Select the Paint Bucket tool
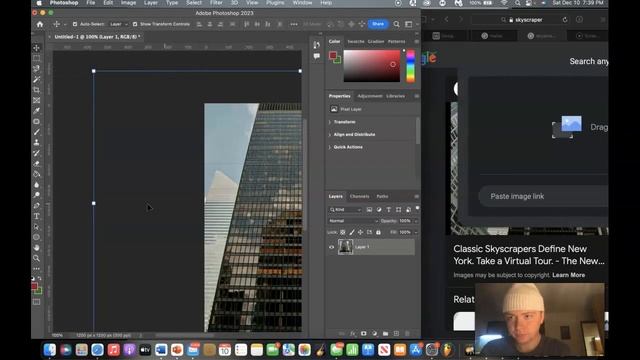The height and width of the screenshot is (360, 640). pos(36,174)
